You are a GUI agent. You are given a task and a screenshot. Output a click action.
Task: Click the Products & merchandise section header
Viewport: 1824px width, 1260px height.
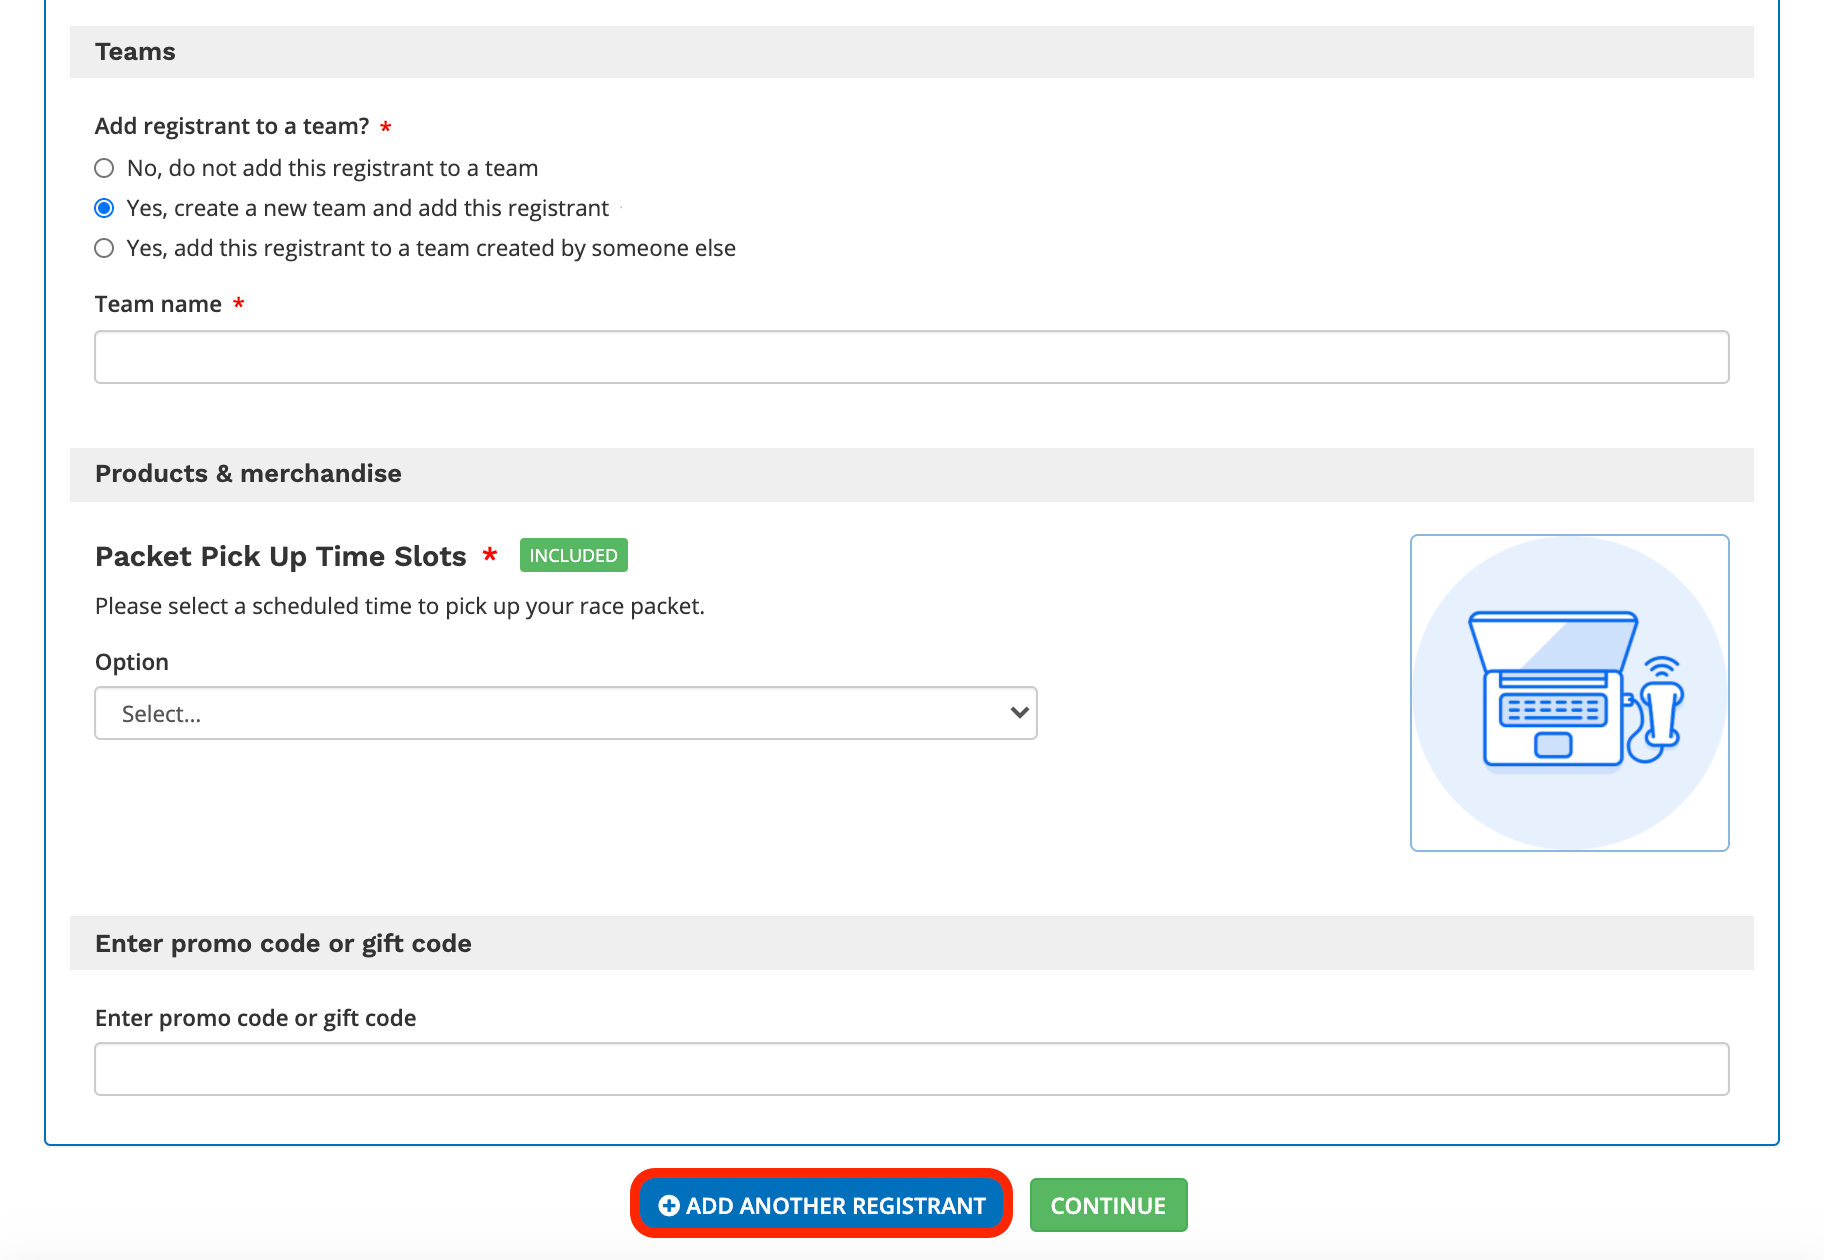point(248,474)
